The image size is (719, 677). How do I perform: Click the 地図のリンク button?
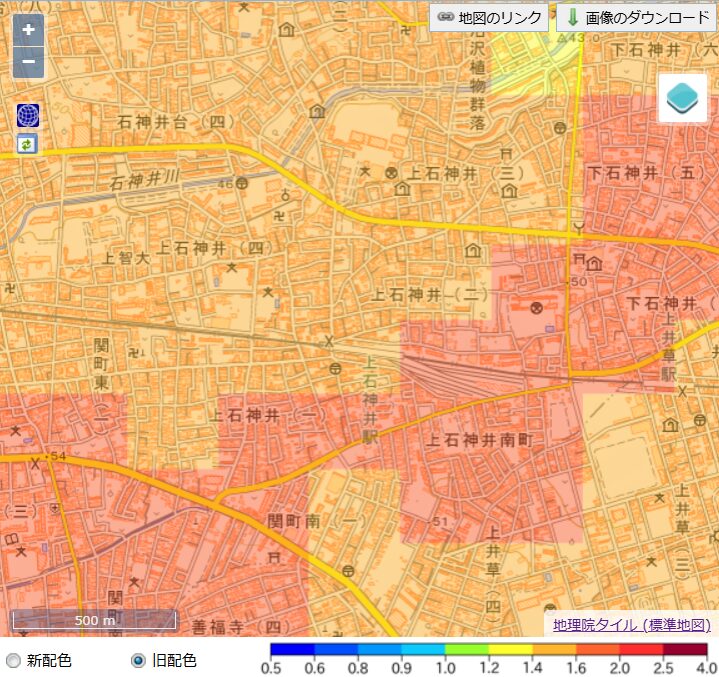[x=490, y=17]
